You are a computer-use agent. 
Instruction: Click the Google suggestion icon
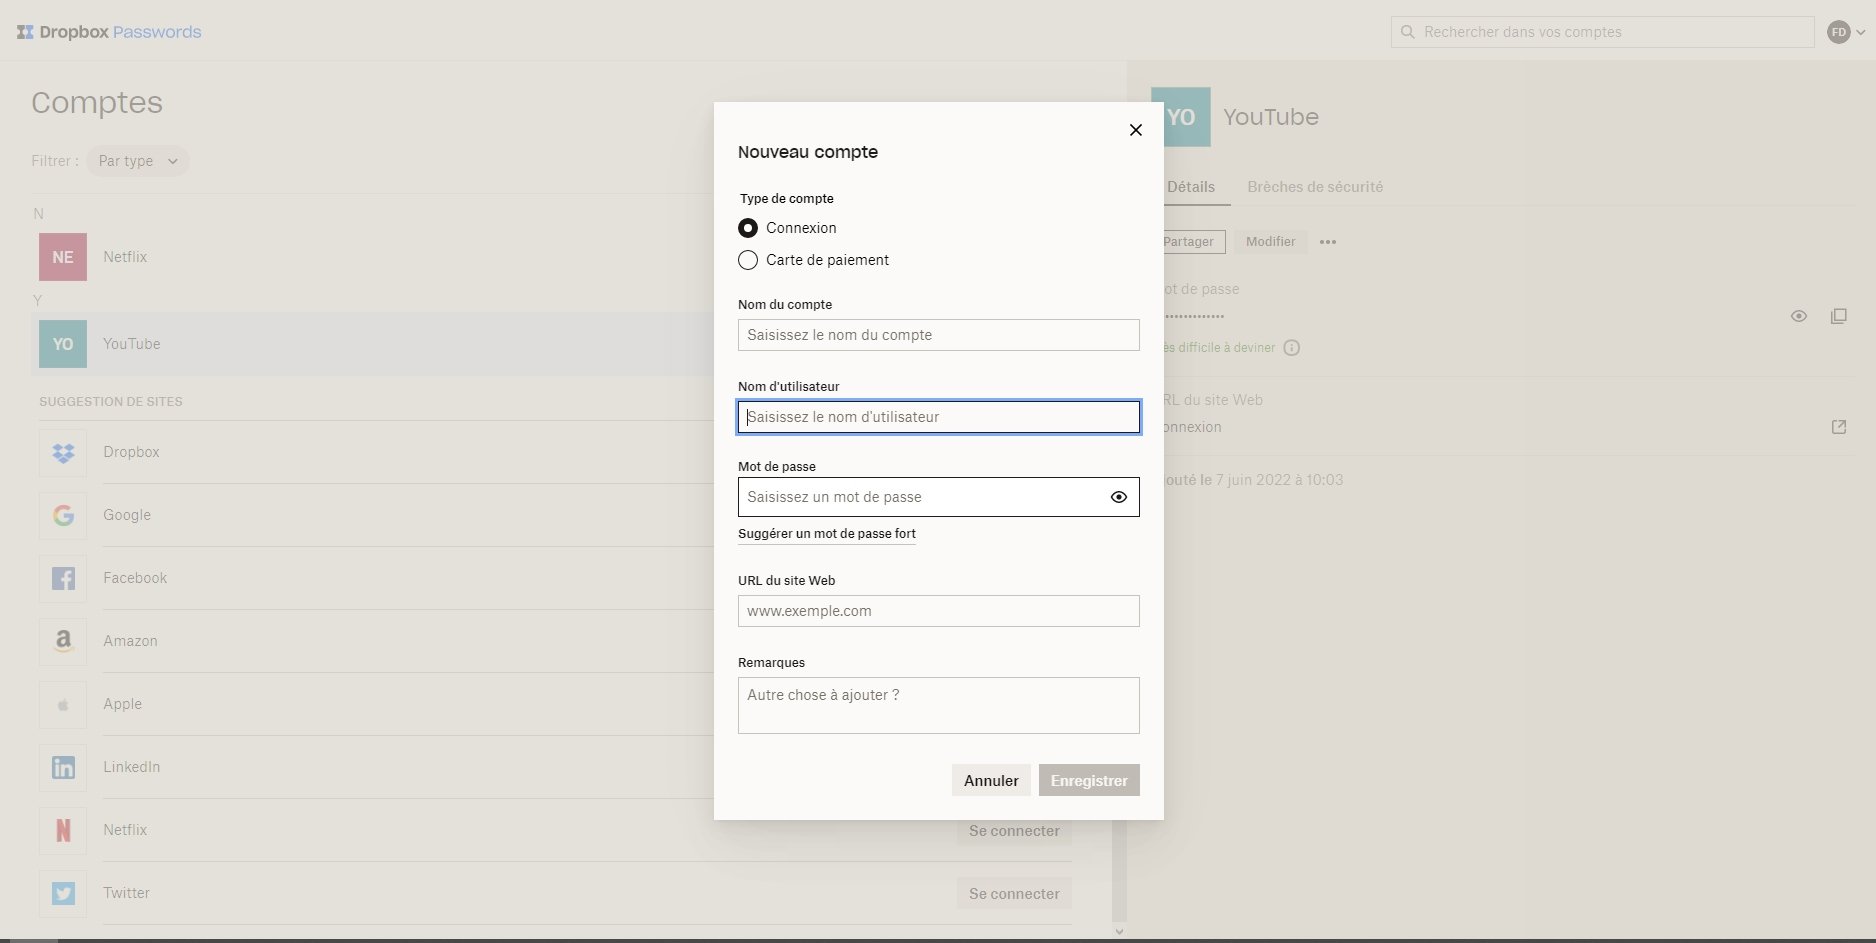click(63, 515)
